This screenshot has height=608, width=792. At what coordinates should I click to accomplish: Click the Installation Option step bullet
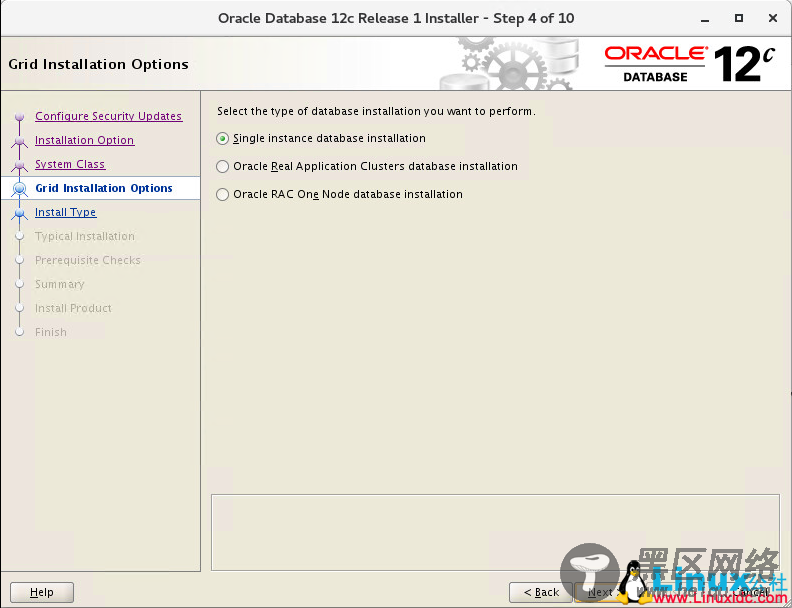(20, 141)
